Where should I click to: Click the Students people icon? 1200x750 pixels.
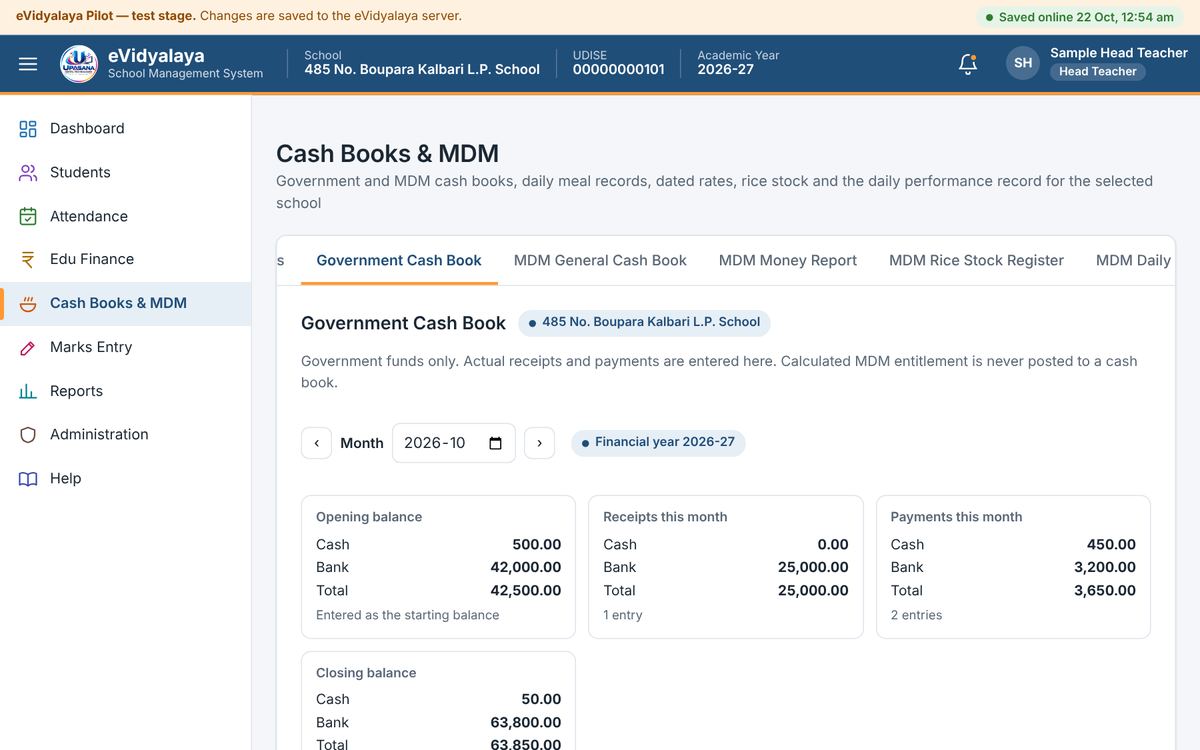(x=28, y=173)
